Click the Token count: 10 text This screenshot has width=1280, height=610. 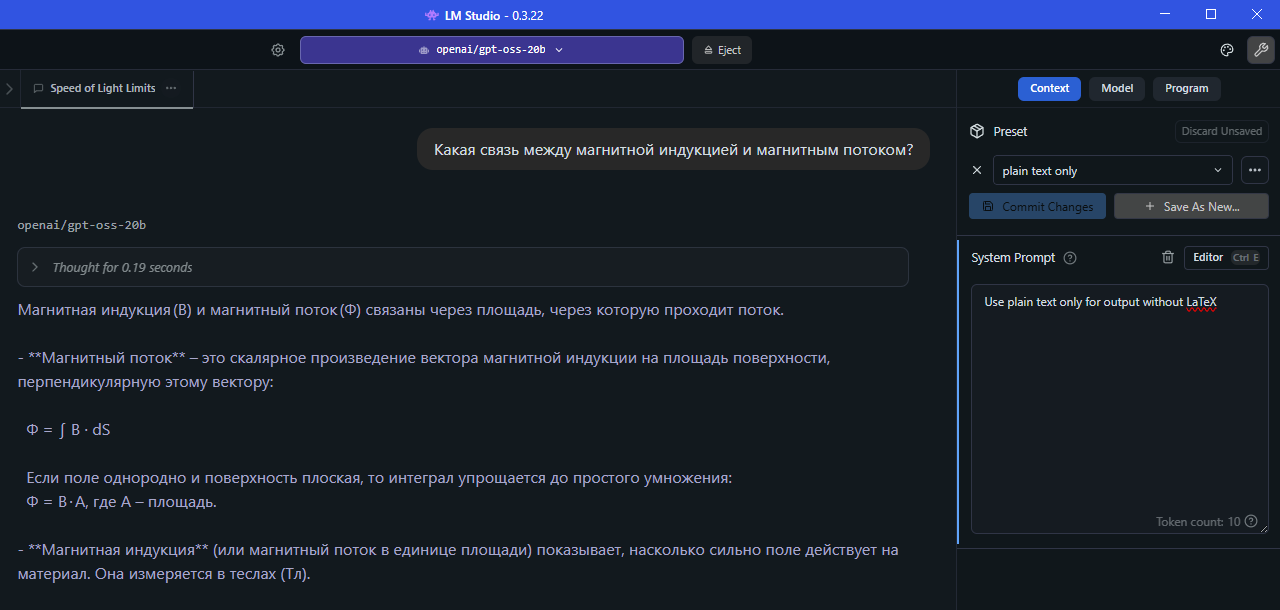[x=1198, y=522]
